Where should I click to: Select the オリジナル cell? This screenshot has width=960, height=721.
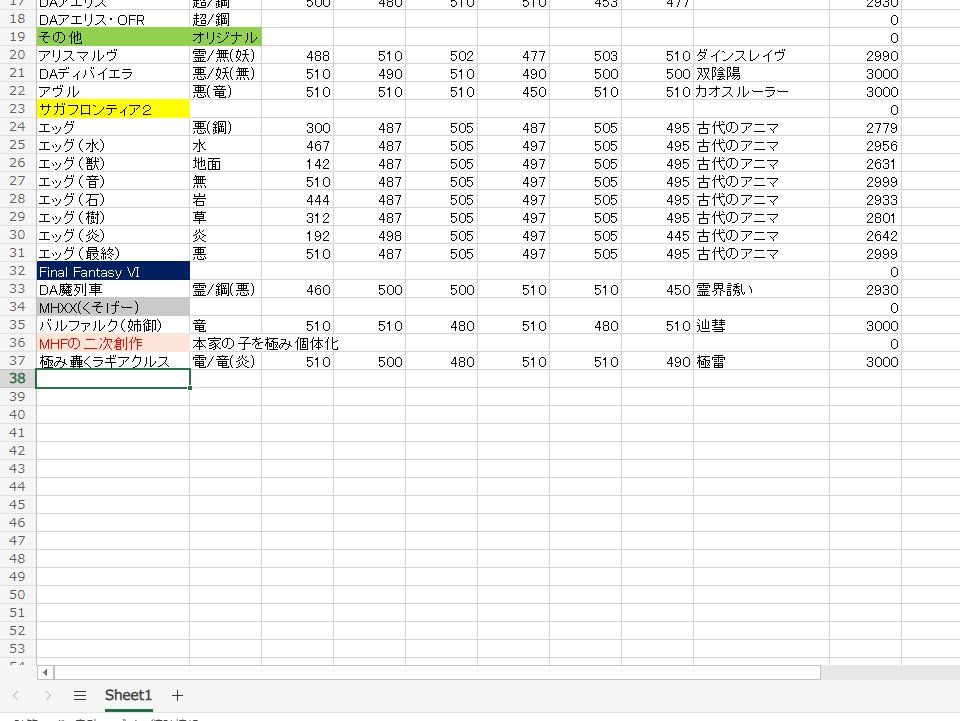pos(225,37)
